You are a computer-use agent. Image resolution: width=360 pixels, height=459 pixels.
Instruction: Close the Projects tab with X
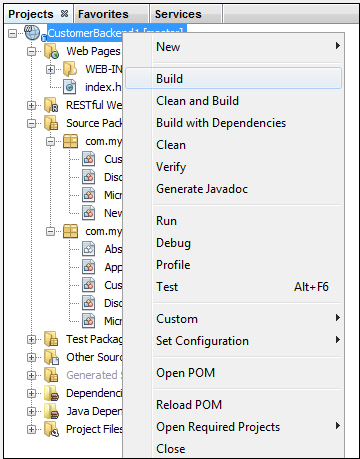tap(64, 13)
